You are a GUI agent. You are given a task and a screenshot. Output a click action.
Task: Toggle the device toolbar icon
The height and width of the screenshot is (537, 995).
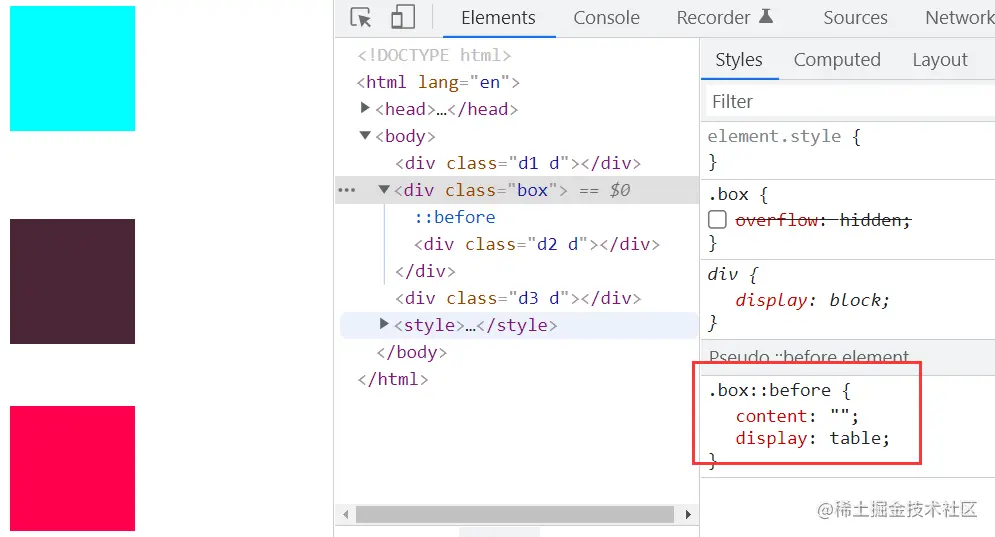coord(403,17)
